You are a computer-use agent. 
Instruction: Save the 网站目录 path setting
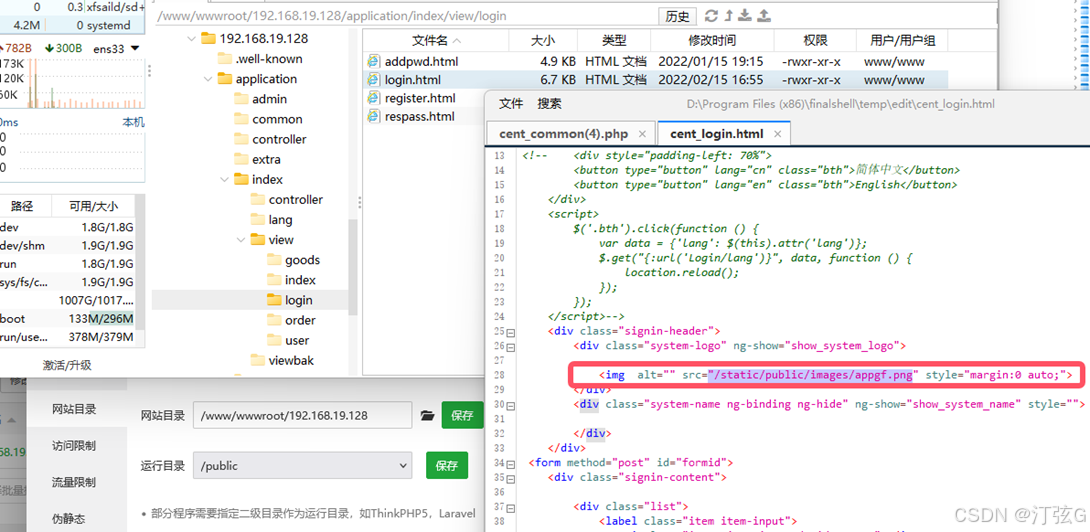coord(462,416)
